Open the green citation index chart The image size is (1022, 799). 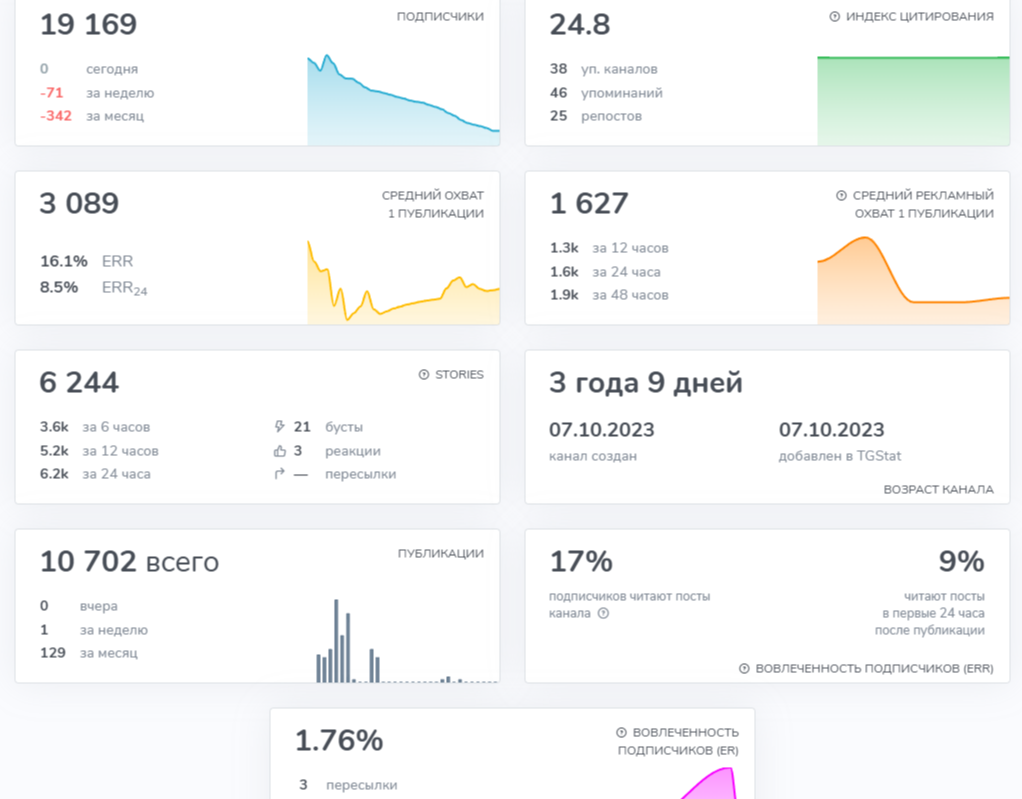(913, 101)
